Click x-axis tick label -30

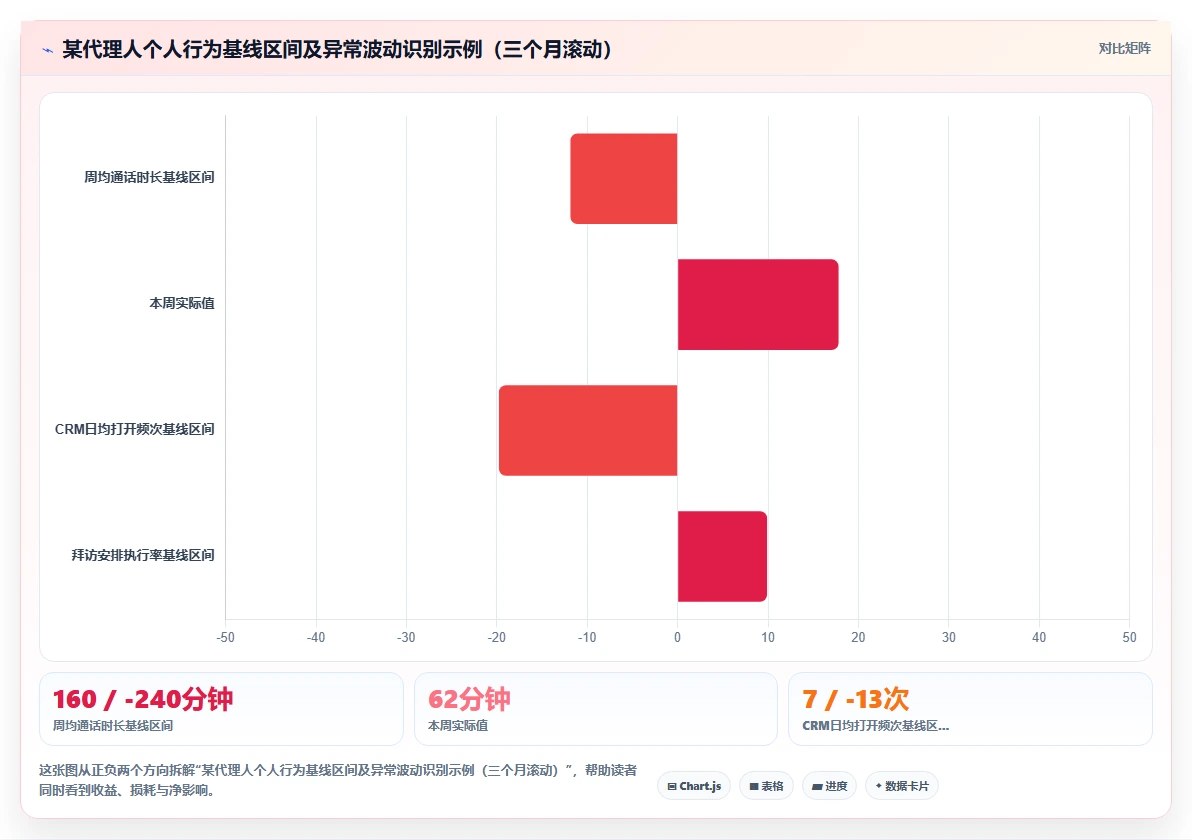(406, 637)
